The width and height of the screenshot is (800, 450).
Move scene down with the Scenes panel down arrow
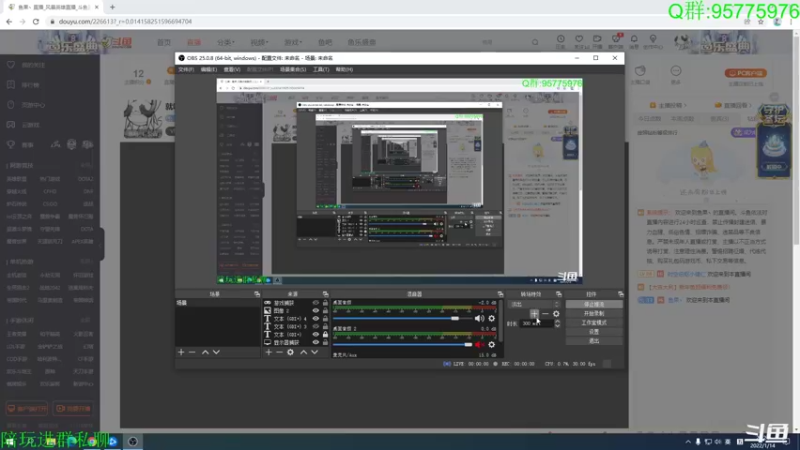click(x=216, y=352)
